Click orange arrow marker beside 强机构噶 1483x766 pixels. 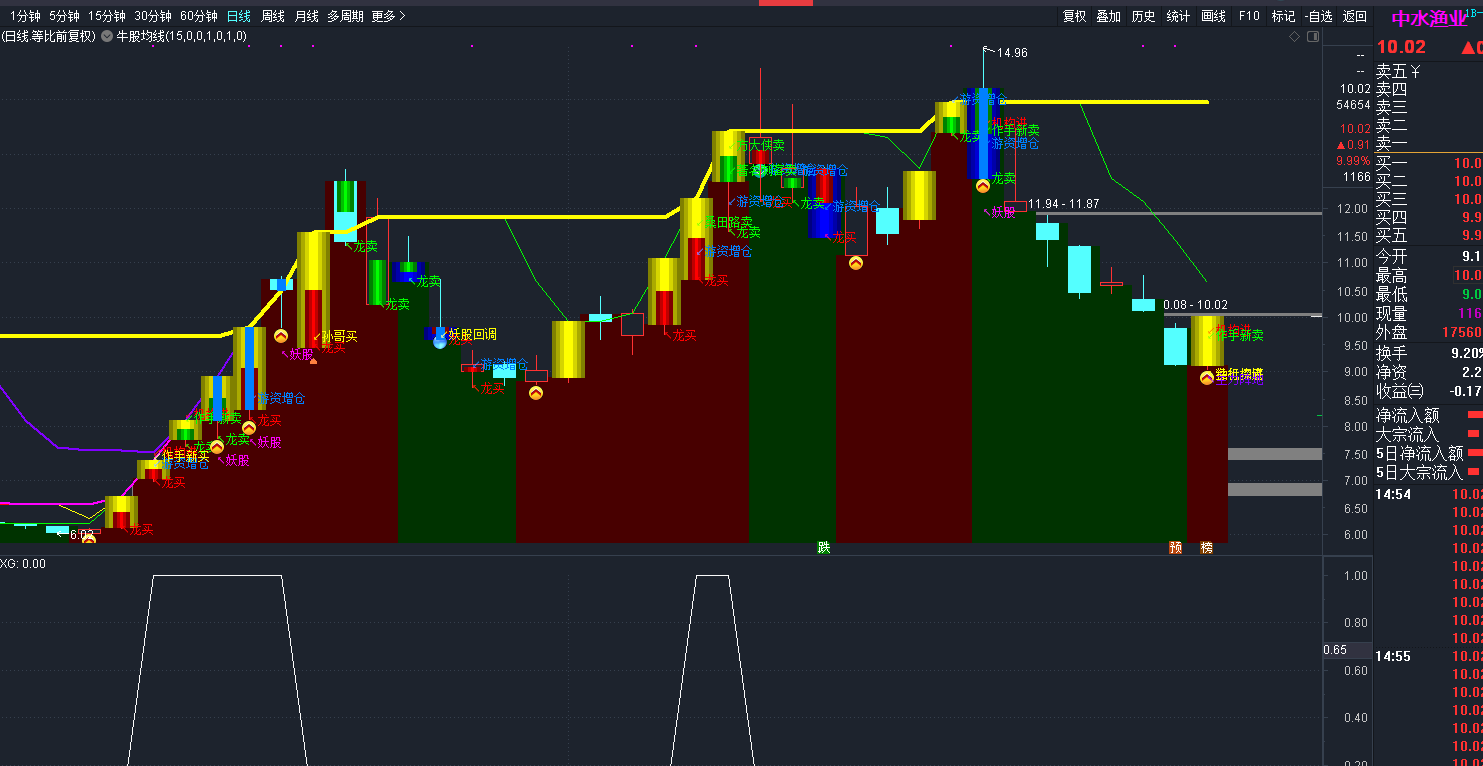coord(1207,378)
